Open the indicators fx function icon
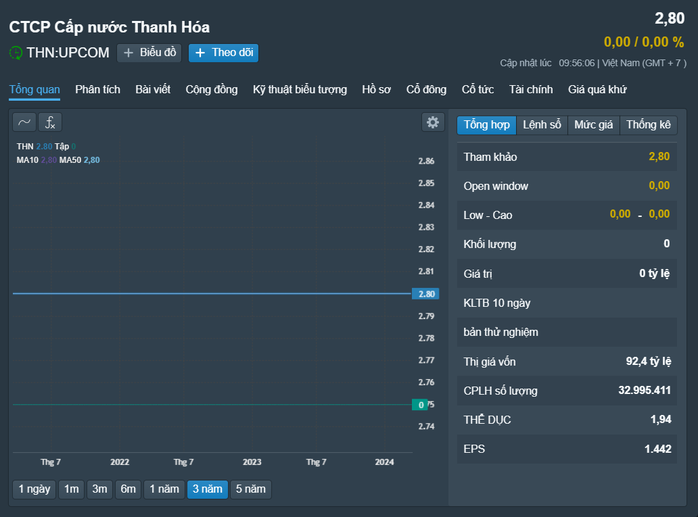This screenshot has width=698, height=517. [50, 122]
